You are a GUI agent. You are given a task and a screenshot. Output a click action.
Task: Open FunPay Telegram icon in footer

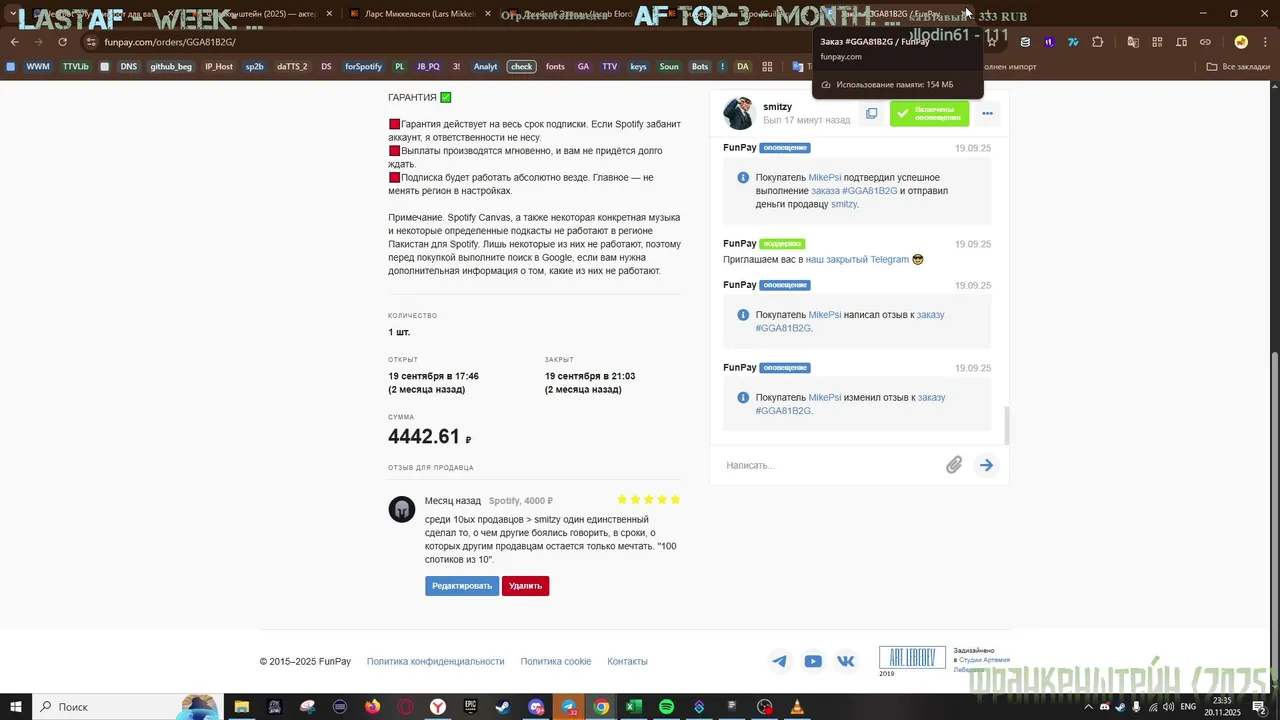tap(780, 661)
